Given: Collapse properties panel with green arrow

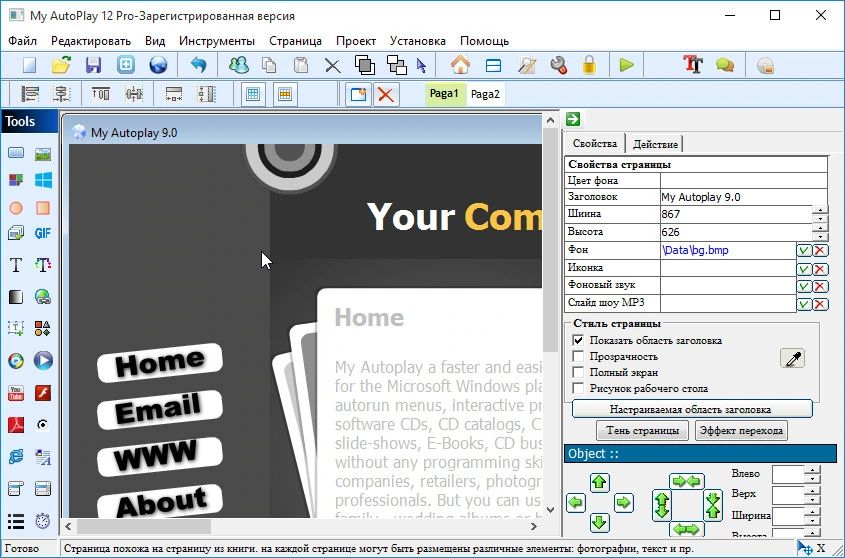Looking at the screenshot, I should (x=573, y=119).
